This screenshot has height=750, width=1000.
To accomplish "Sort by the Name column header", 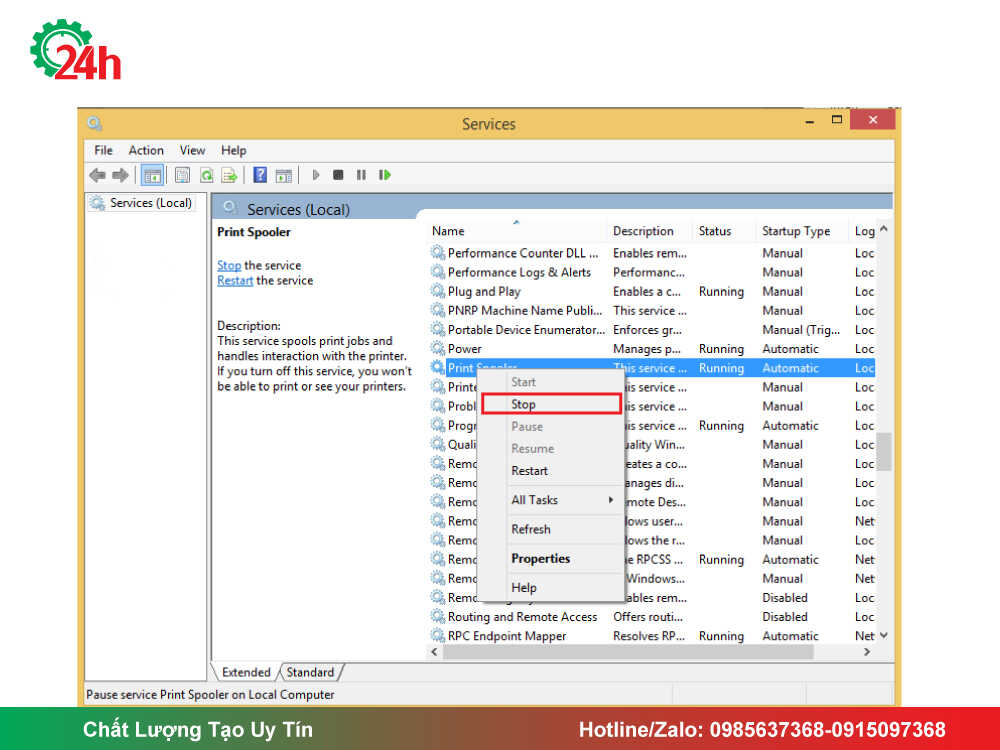I will 515,231.
